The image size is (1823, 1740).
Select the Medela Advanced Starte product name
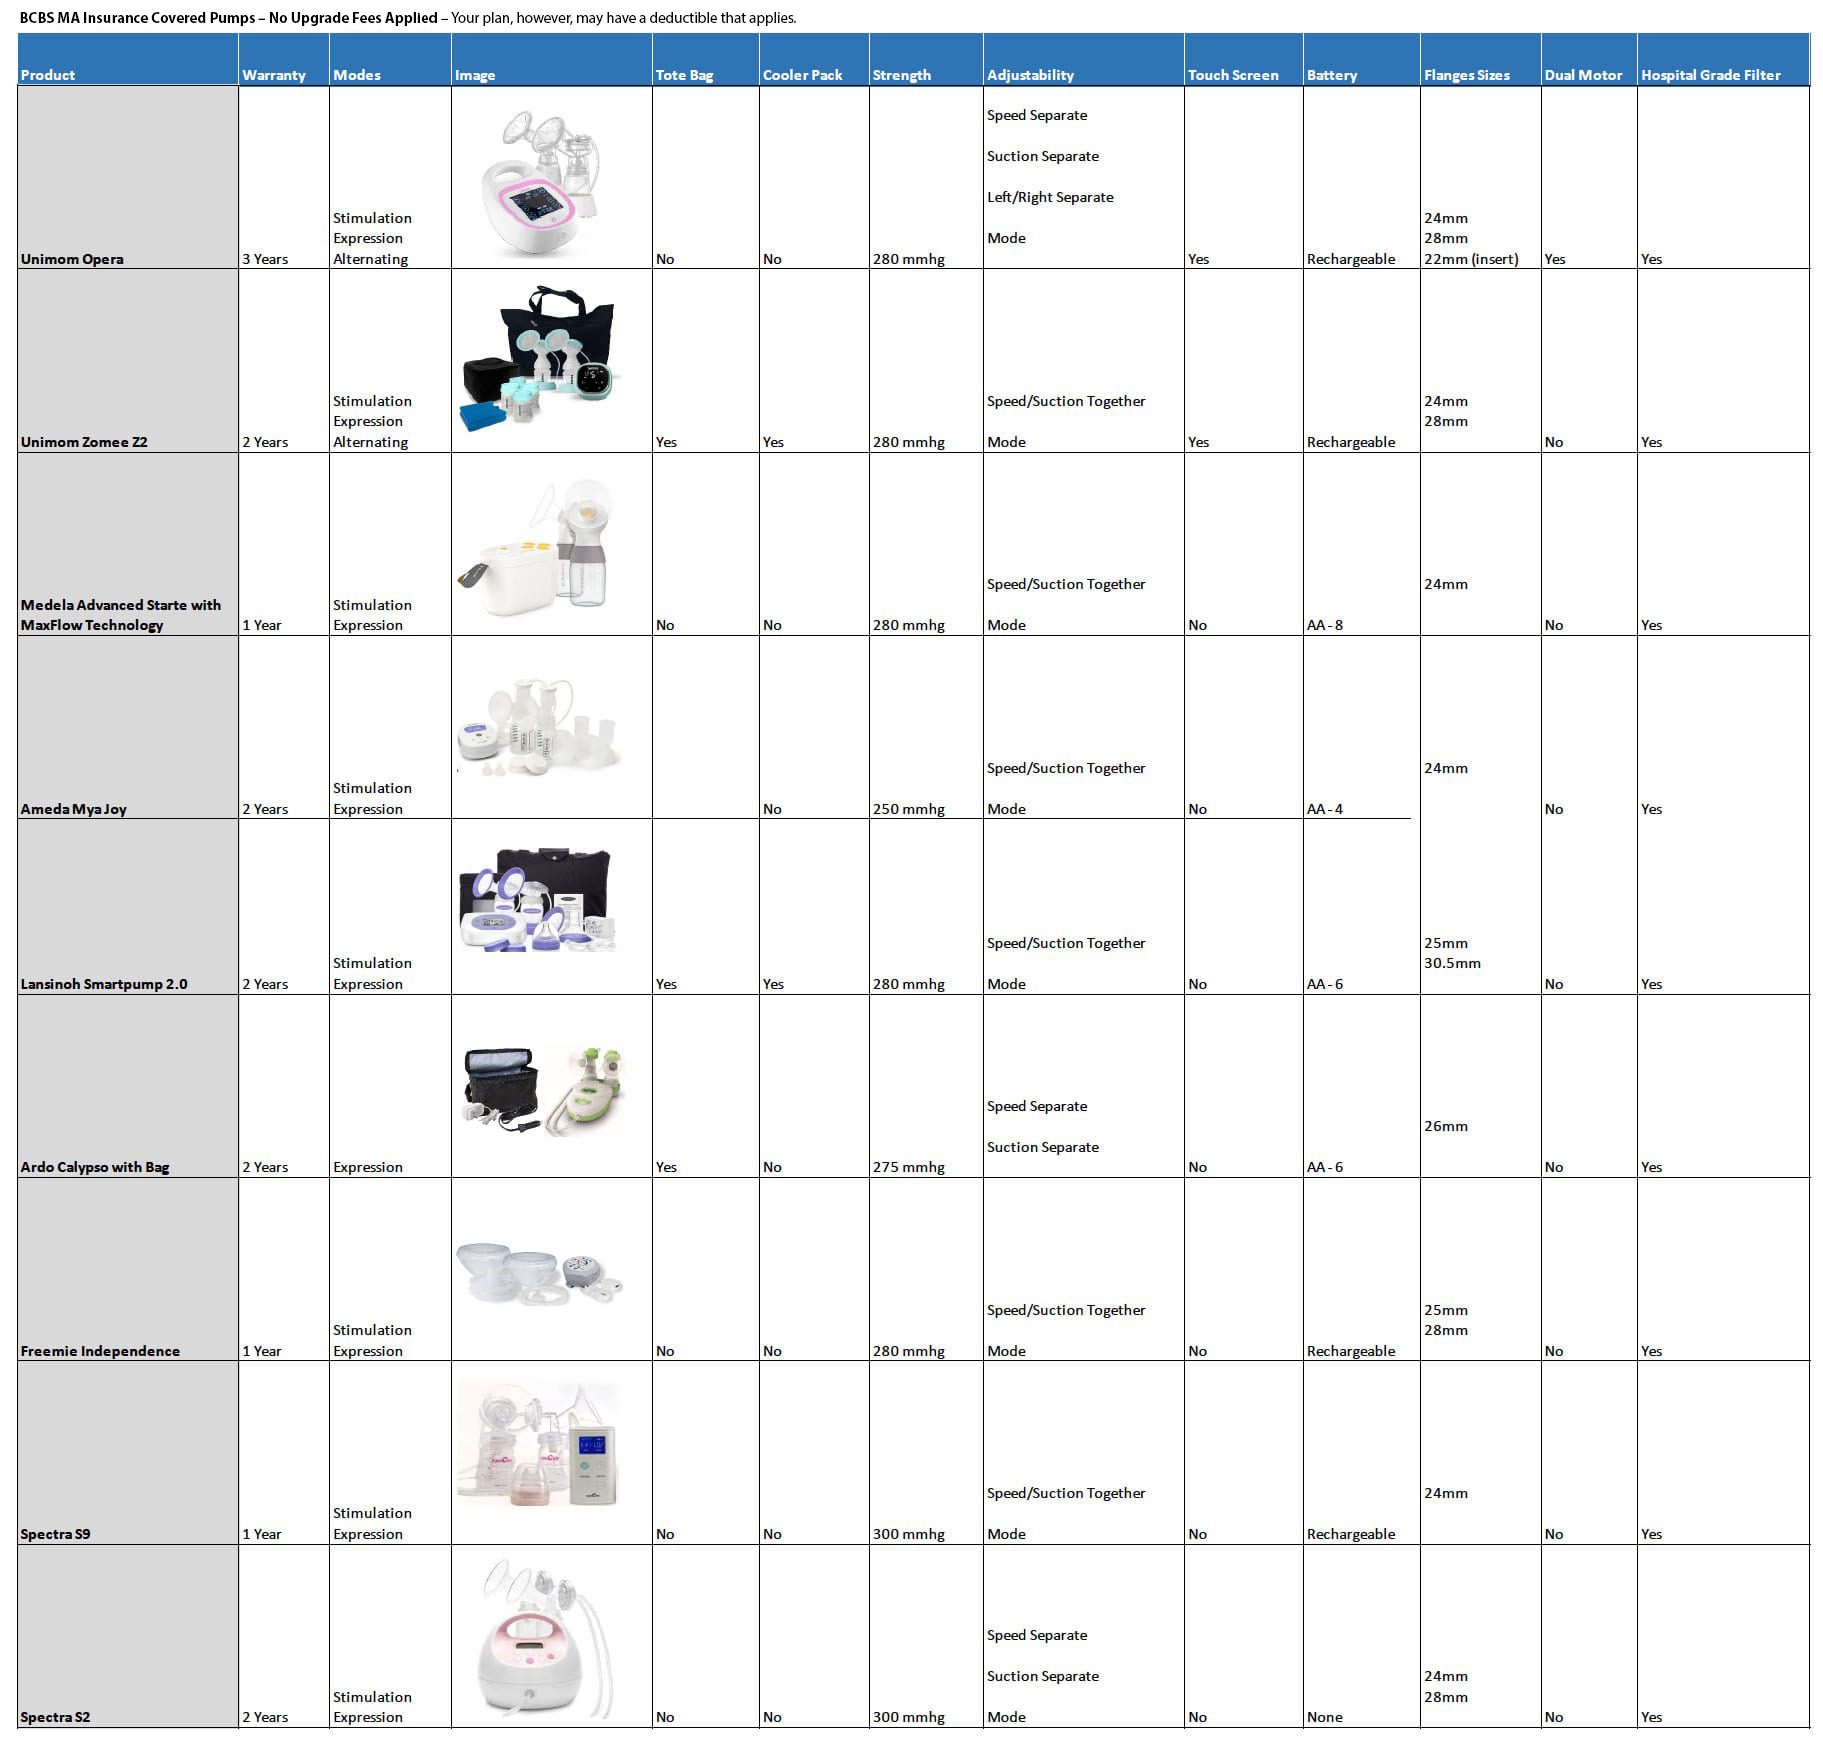[120, 615]
